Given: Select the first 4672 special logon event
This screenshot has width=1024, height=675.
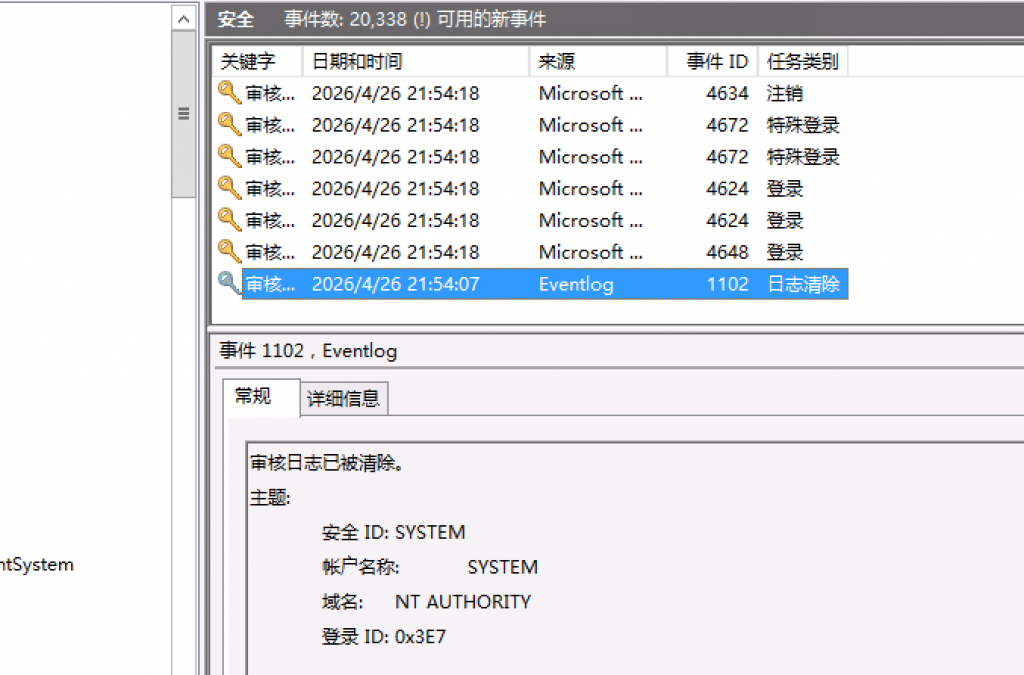Looking at the screenshot, I should tap(530, 125).
